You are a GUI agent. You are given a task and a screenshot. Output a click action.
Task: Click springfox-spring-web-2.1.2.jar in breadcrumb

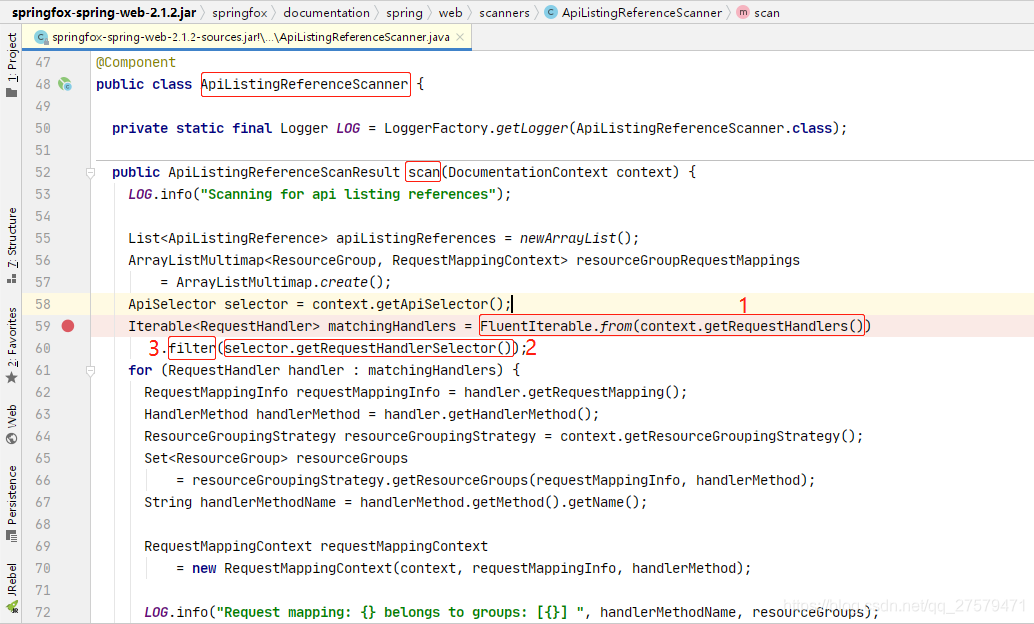click(x=104, y=13)
